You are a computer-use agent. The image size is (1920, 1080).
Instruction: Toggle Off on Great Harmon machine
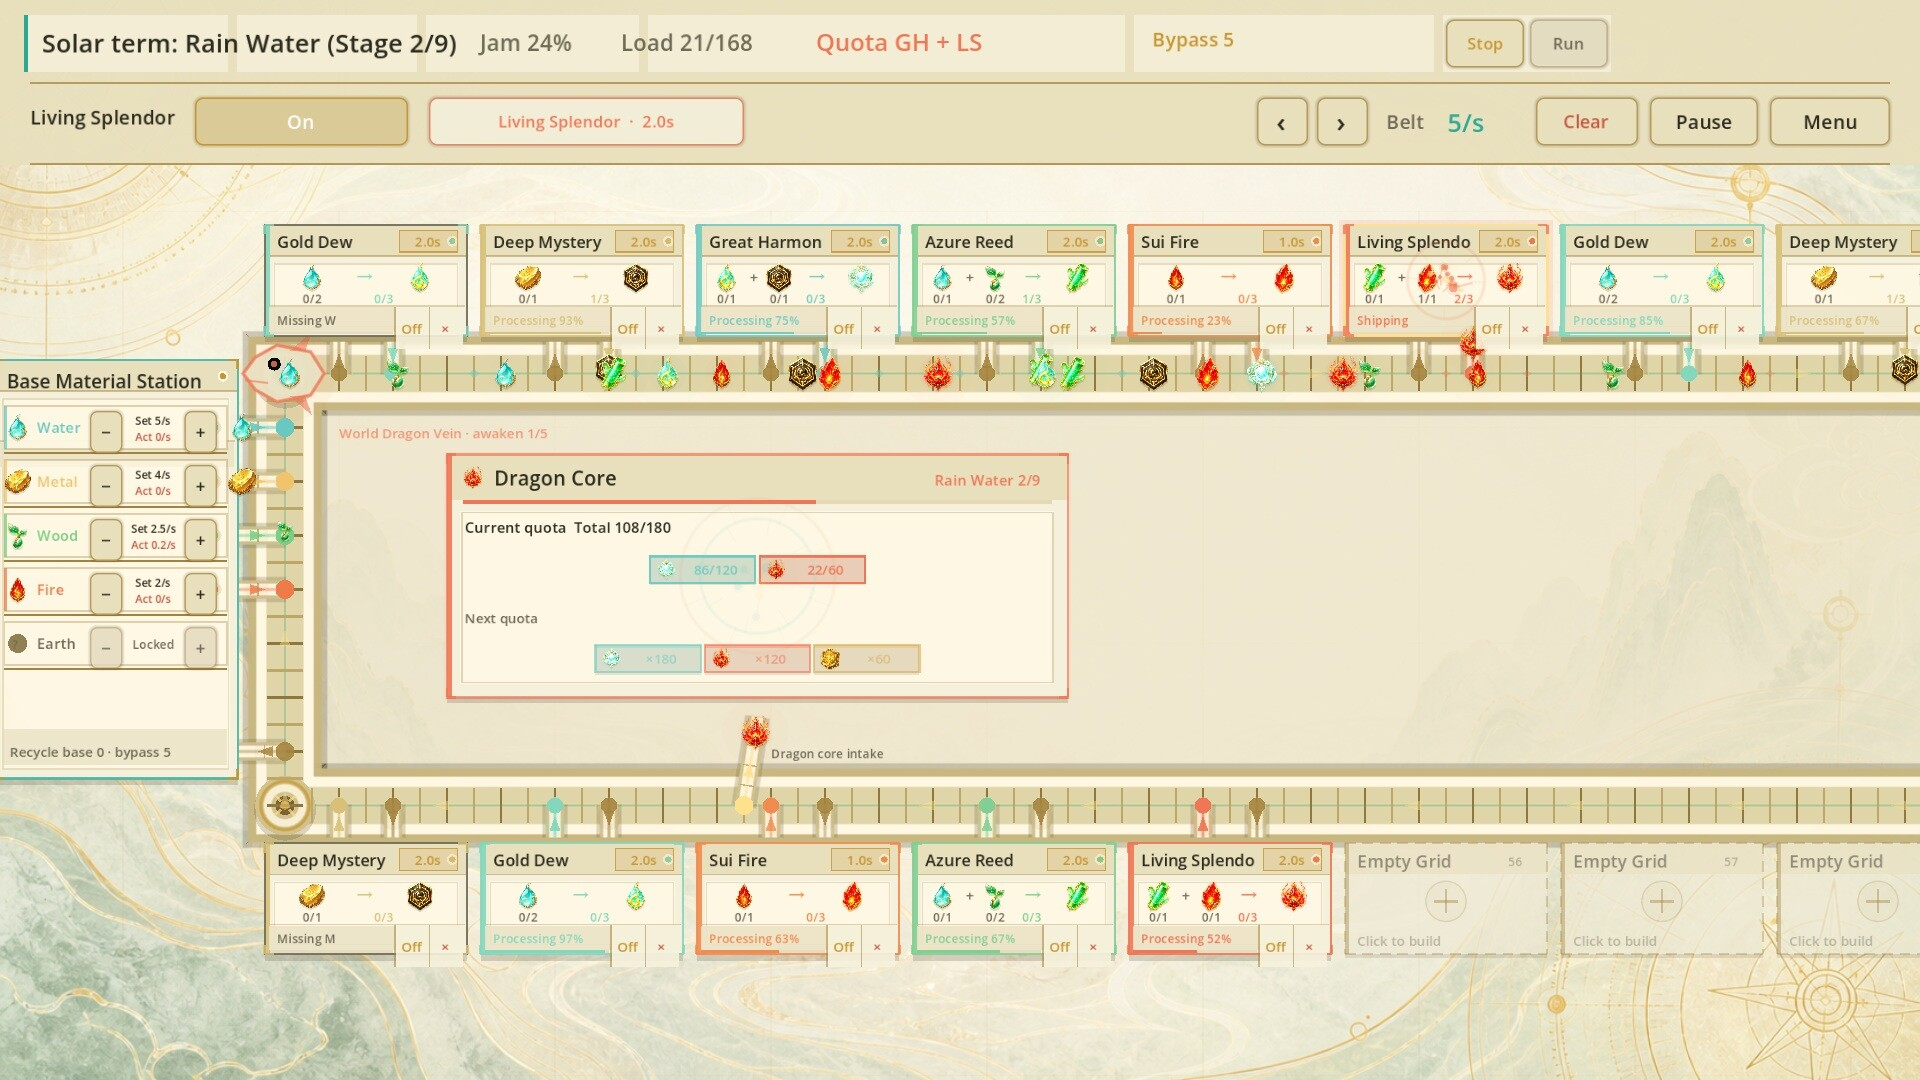[x=844, y=328]
